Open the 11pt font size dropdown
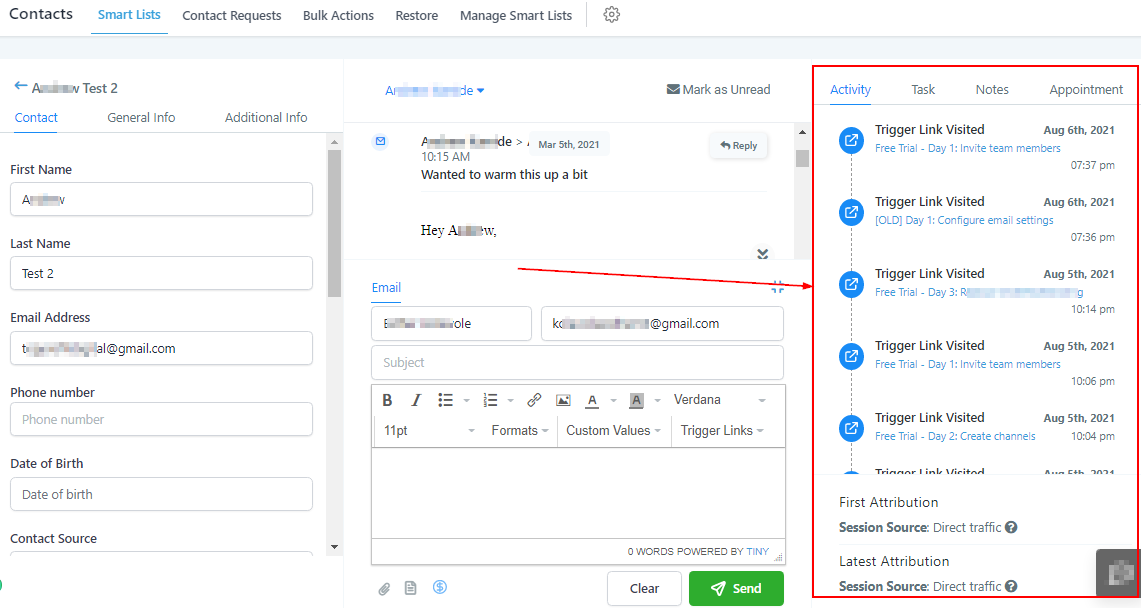Screen dimensions: 1141x608 click(429, 431)
